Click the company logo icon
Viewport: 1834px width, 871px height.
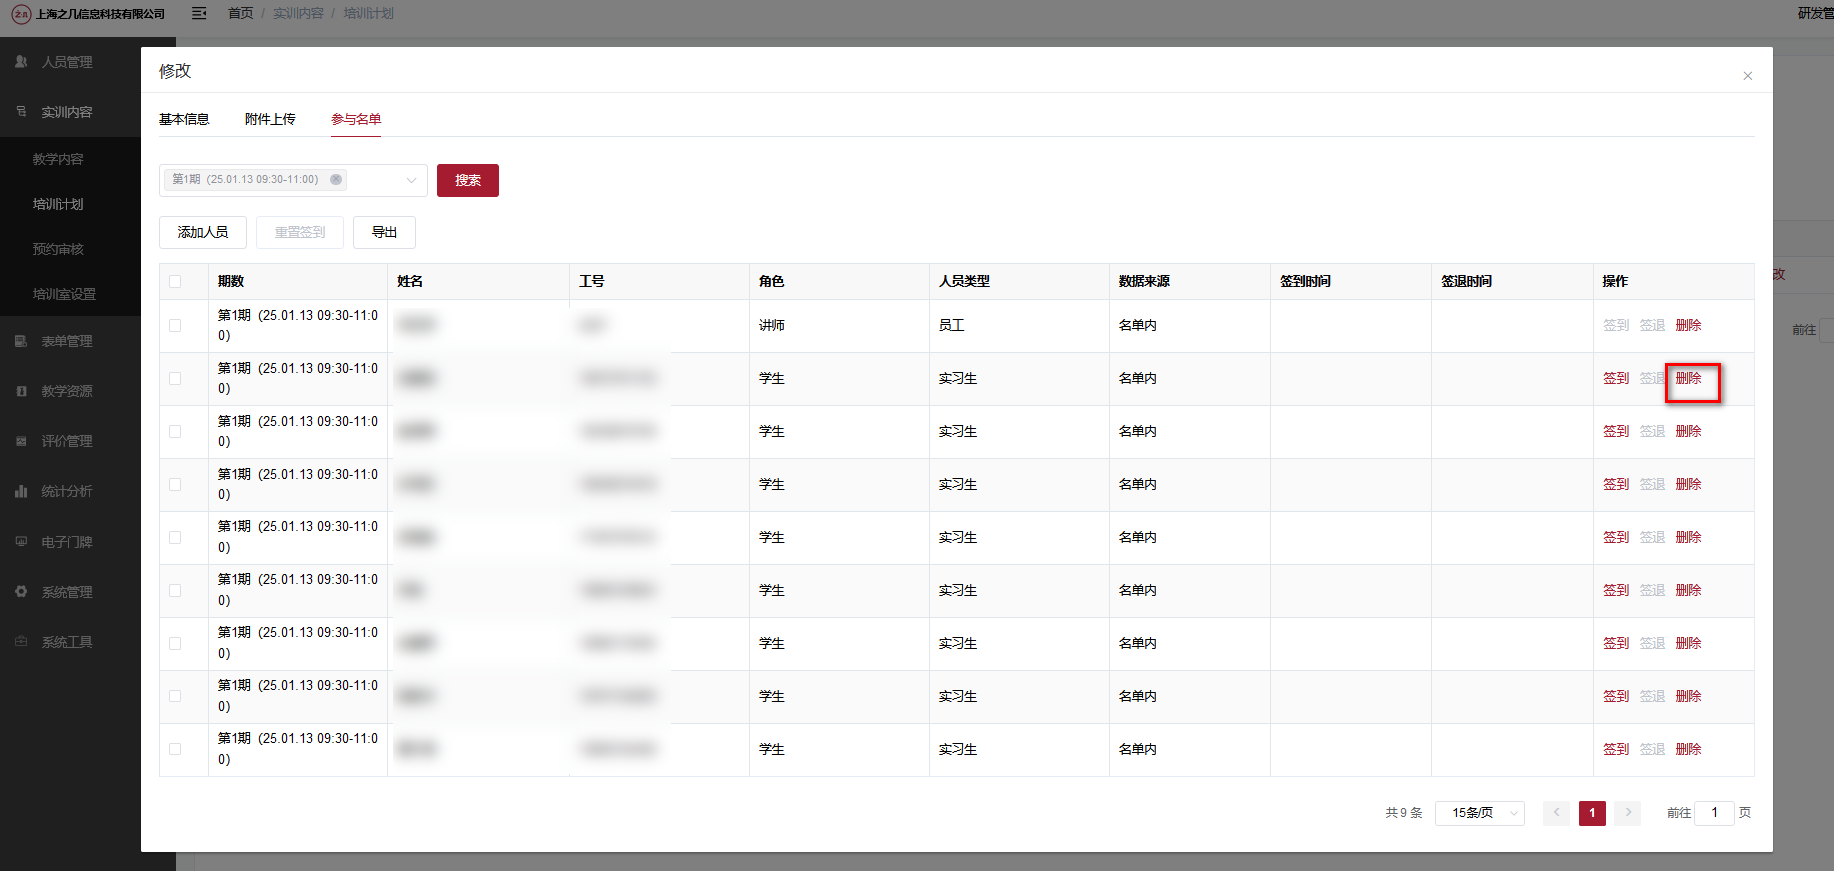click(21, 14)
